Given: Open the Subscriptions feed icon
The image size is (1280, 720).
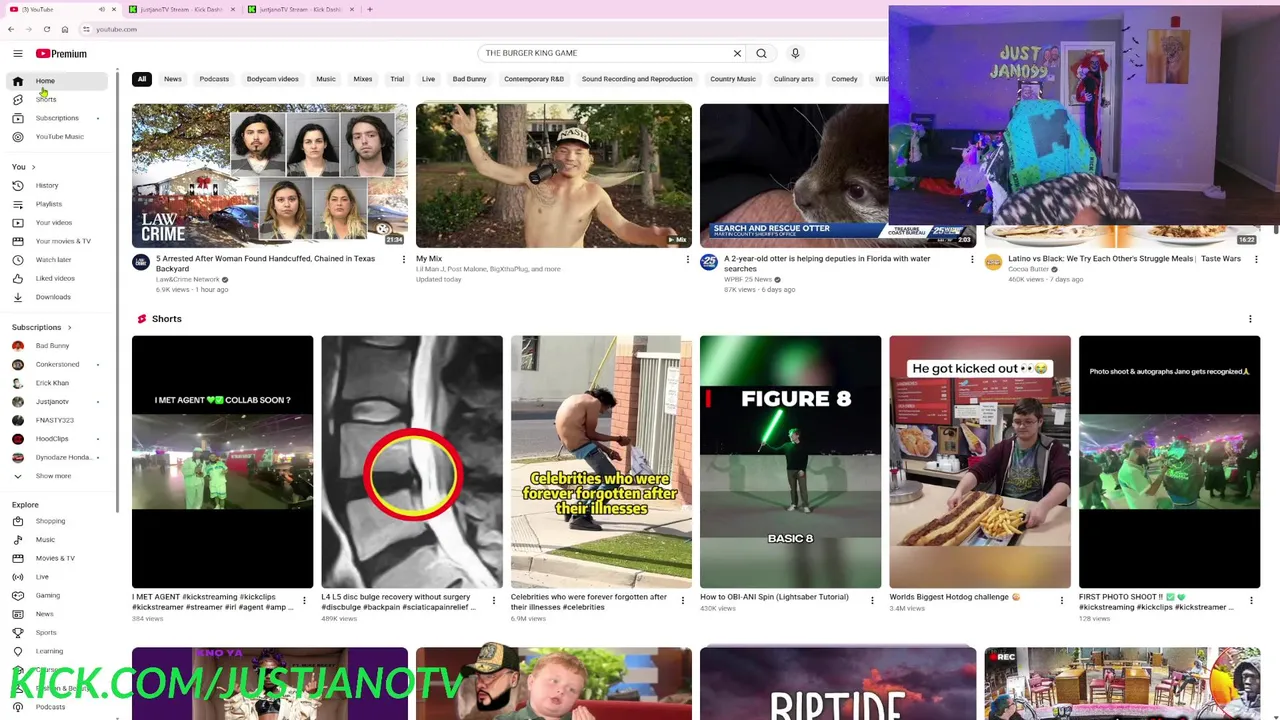Looking at the screenshot, I should click(x=17, y=118).
